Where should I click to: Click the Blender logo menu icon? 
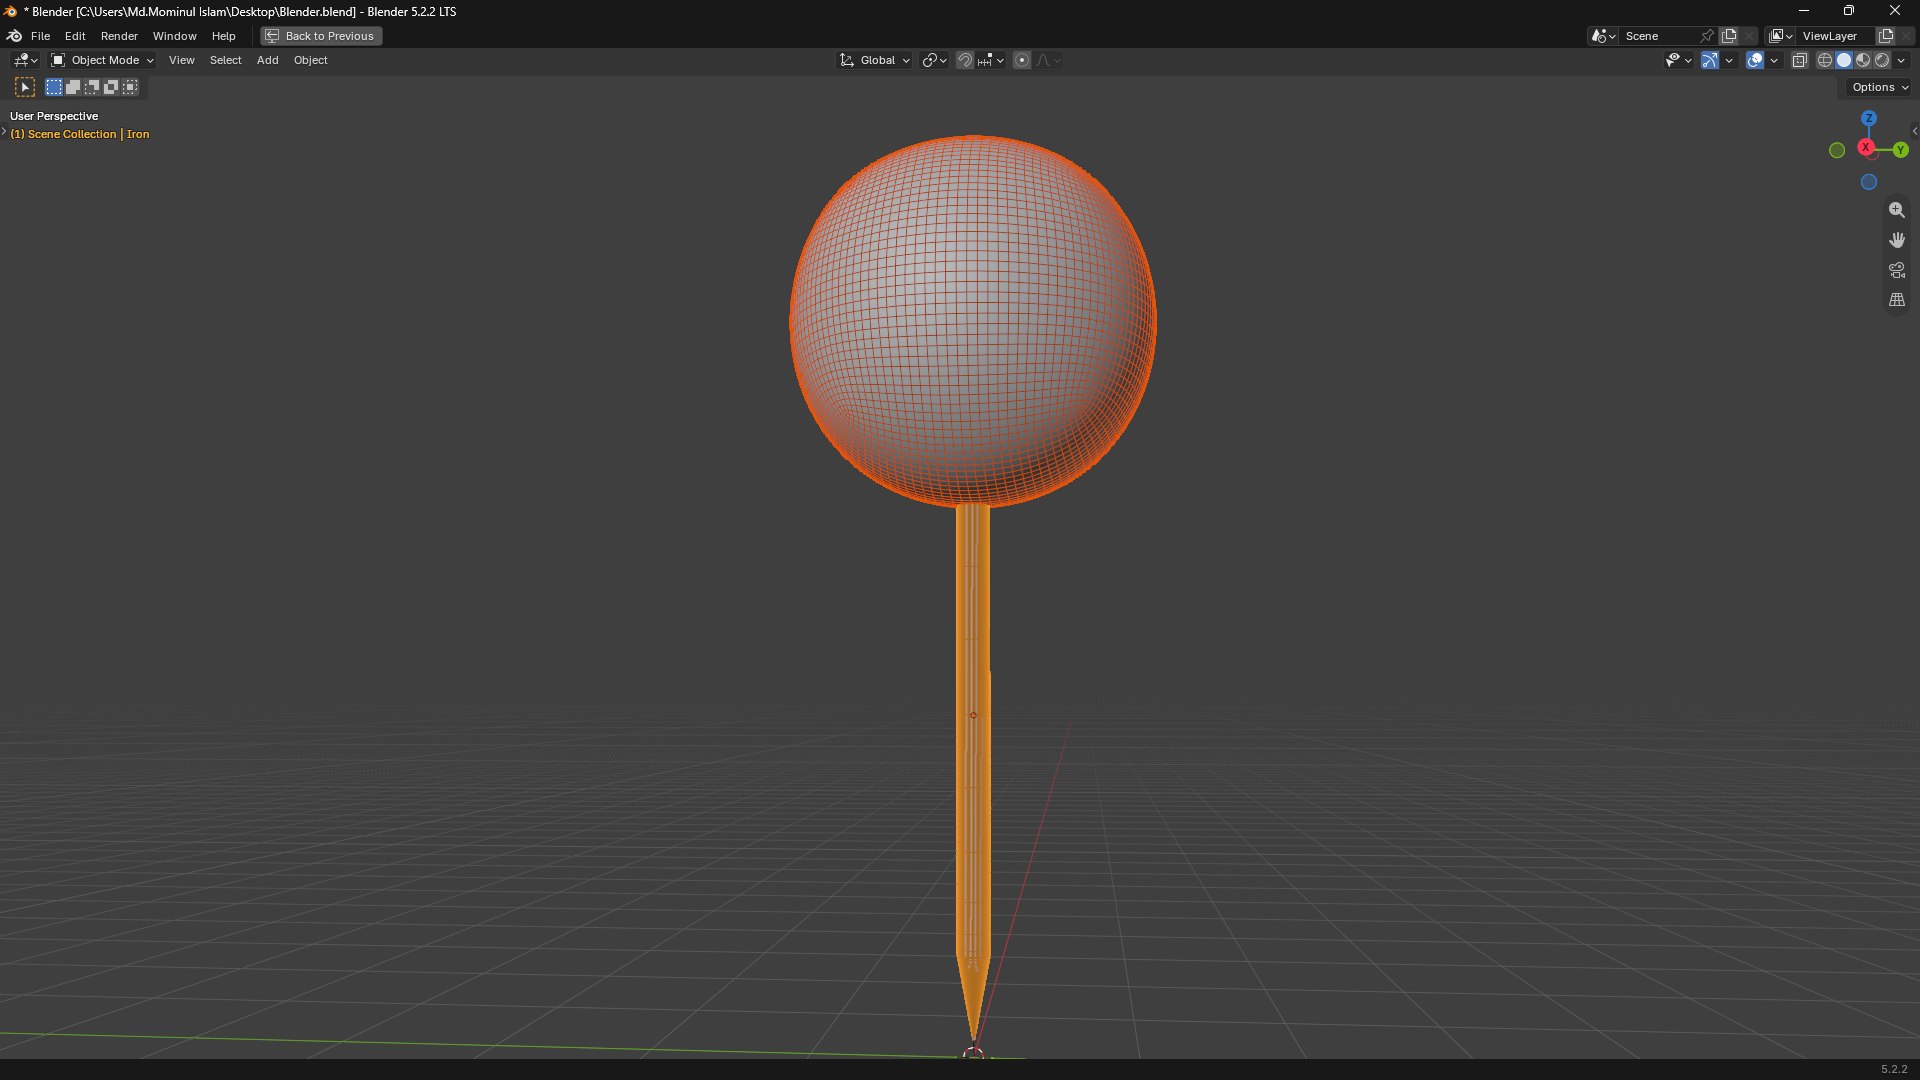[x=14, y=36]
